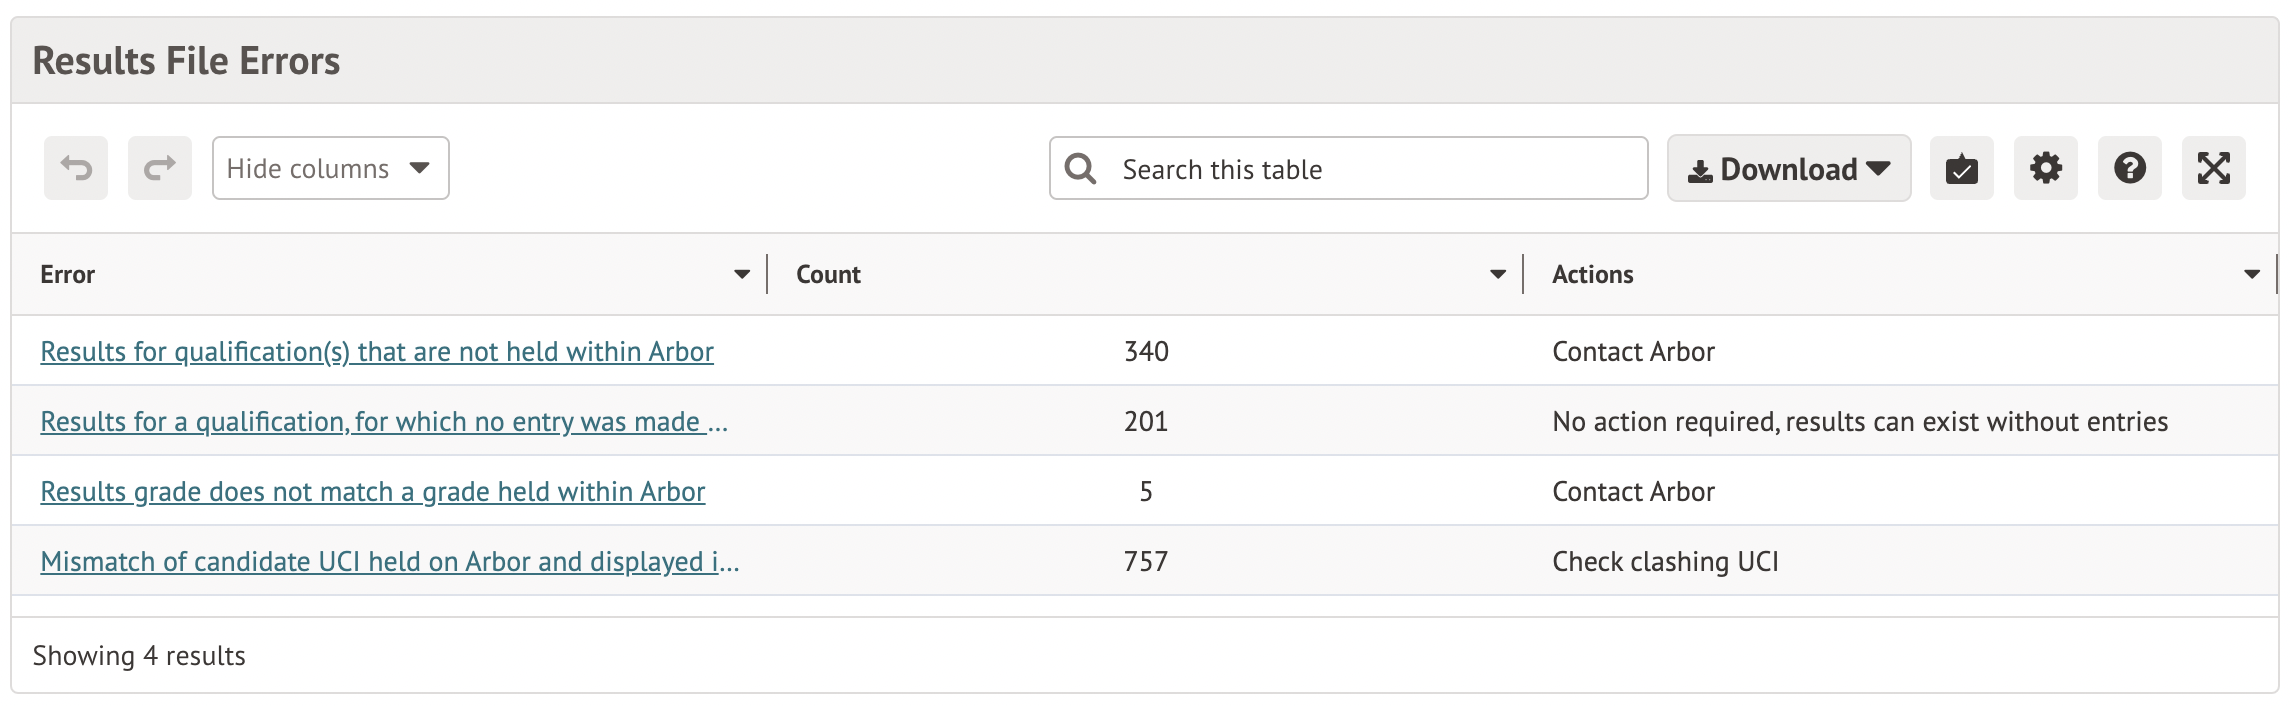
Task: Expand the Actions column options arrow
Action: [2251, 275]
